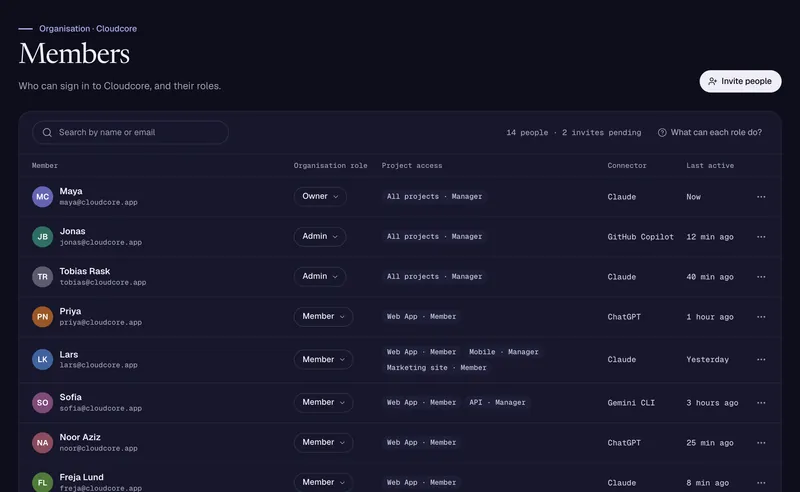Focus the Search by name or email field
Image resolution: width=800 pixels, height=492 pixels.
click(x=130, y=133)
